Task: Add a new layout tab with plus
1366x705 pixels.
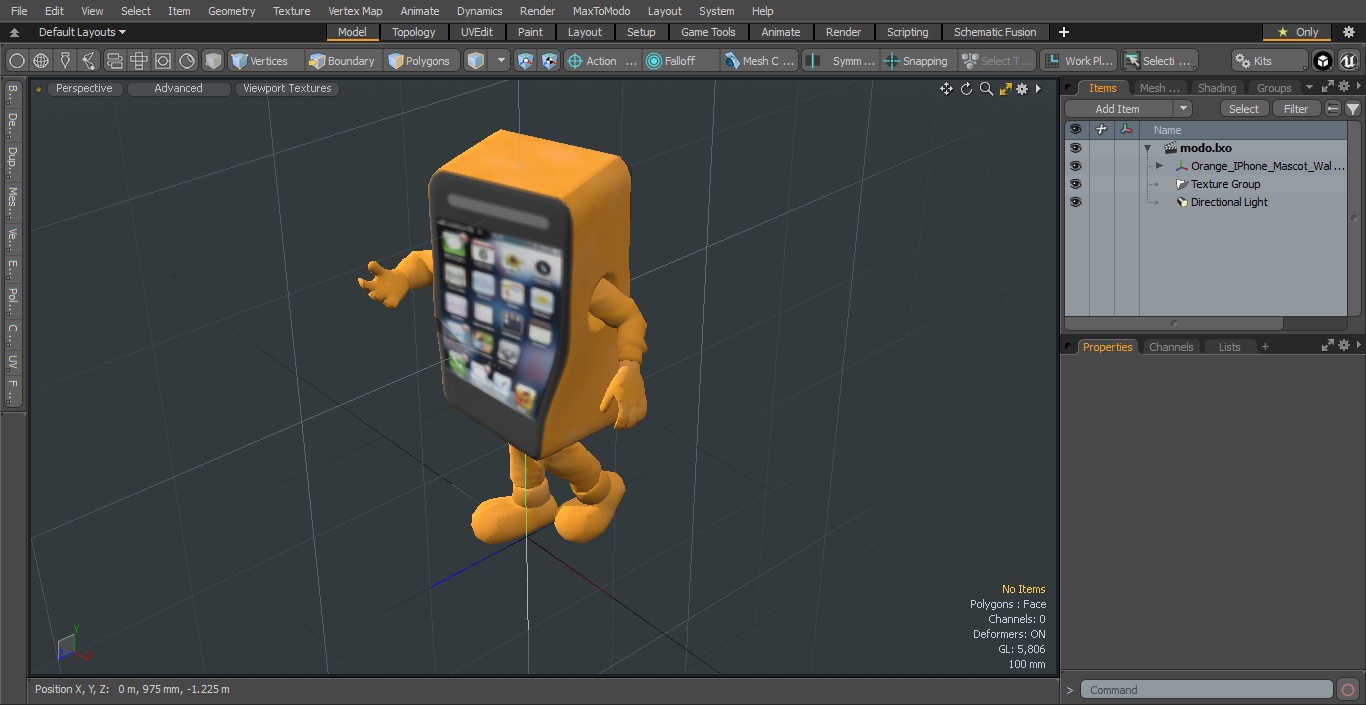Action: pyautogui.click(x=1063, y=32)
